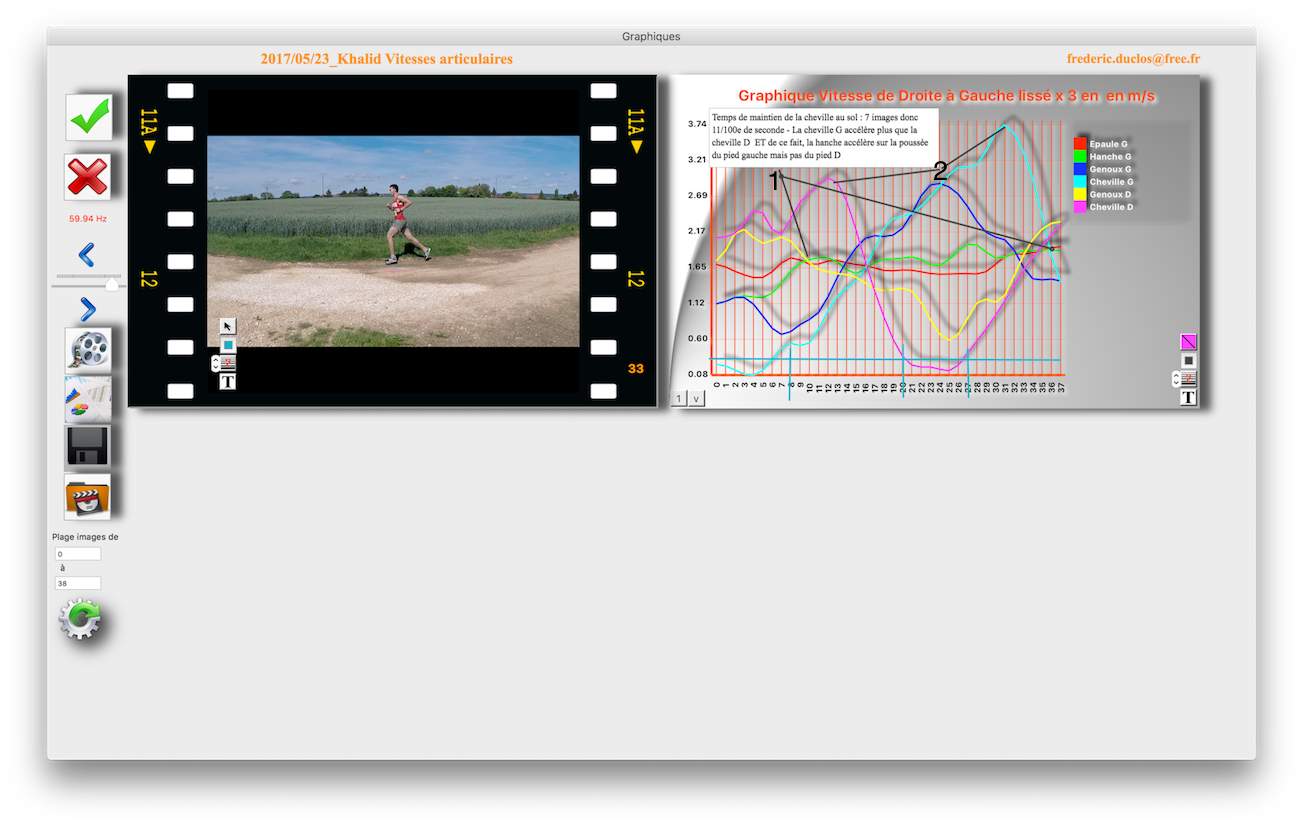Pick the cyan color swatch on video frame
The height and width of the screenshot is (827, 1303).
(x=228, y=345)
